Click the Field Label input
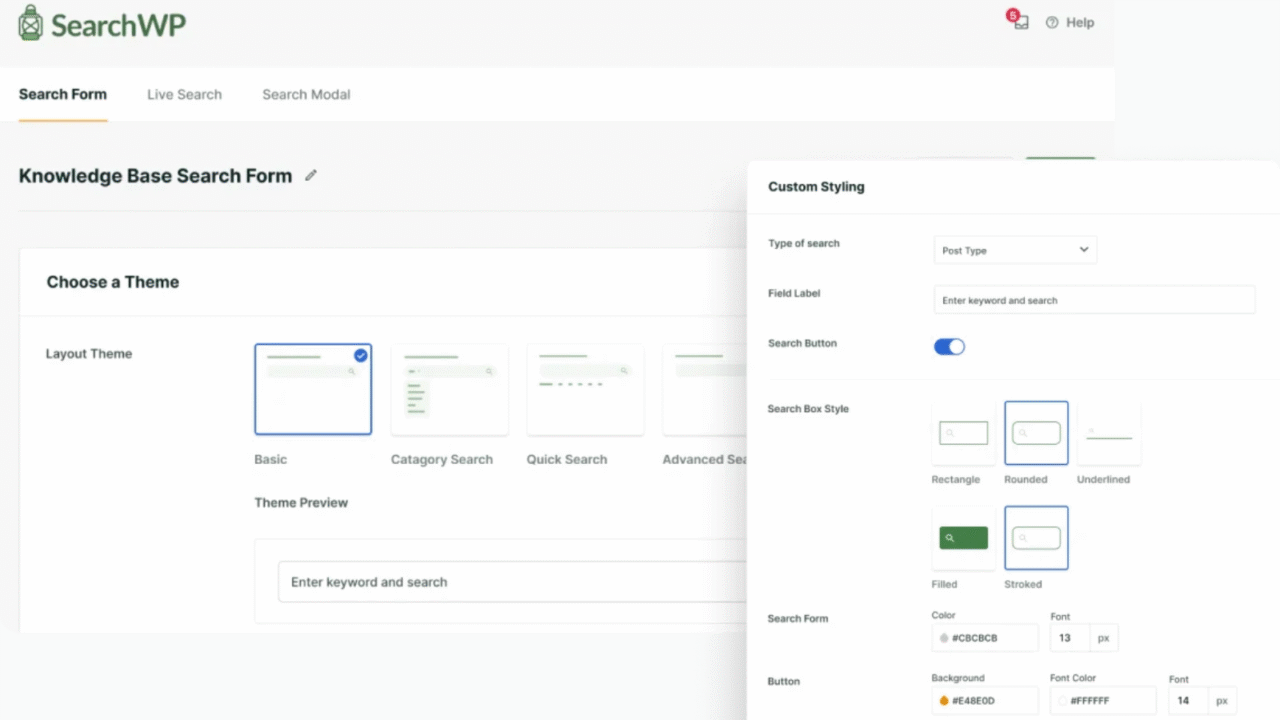 click(1094, 300)
